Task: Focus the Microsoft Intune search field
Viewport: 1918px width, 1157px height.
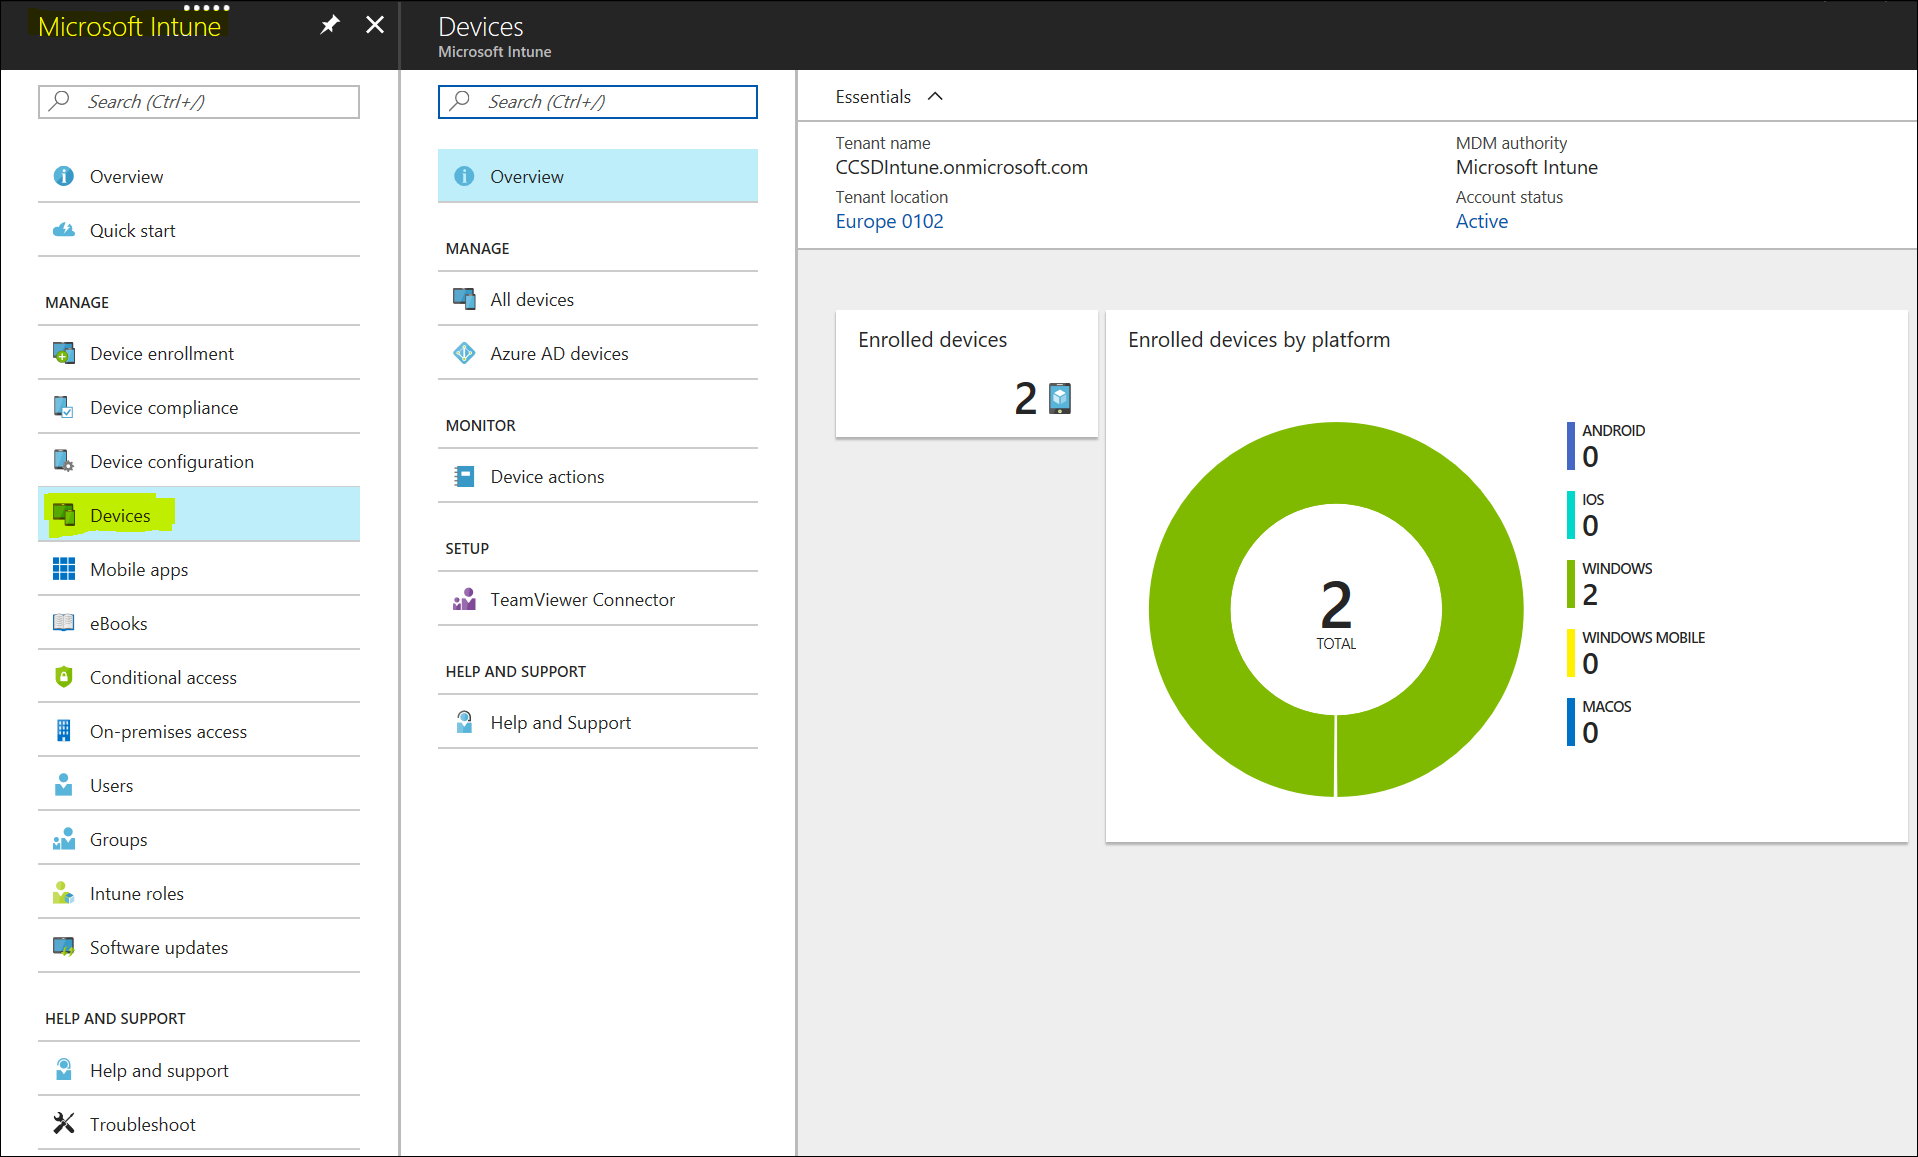Action: 199,101
